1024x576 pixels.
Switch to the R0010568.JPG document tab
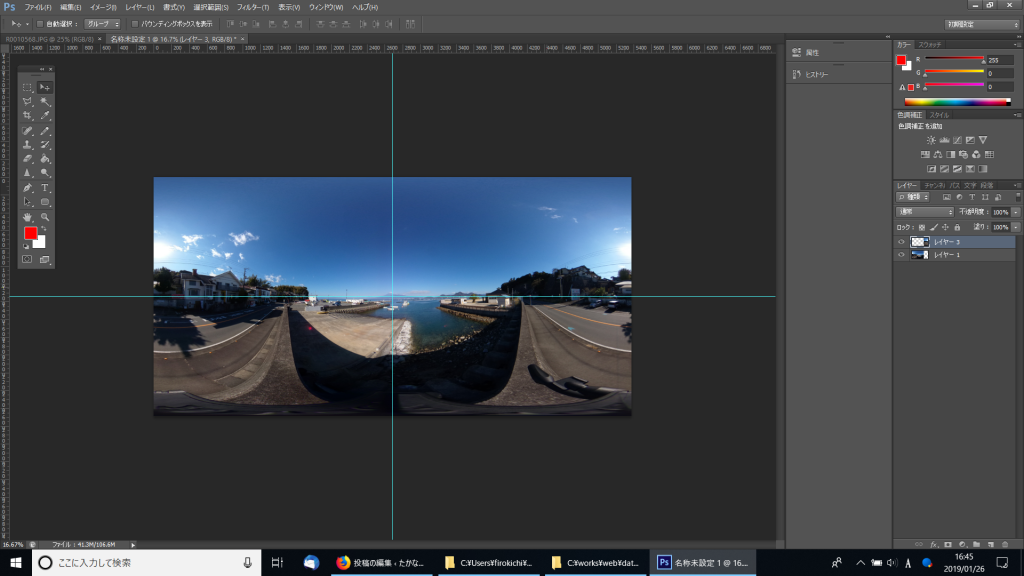point(49,39)
